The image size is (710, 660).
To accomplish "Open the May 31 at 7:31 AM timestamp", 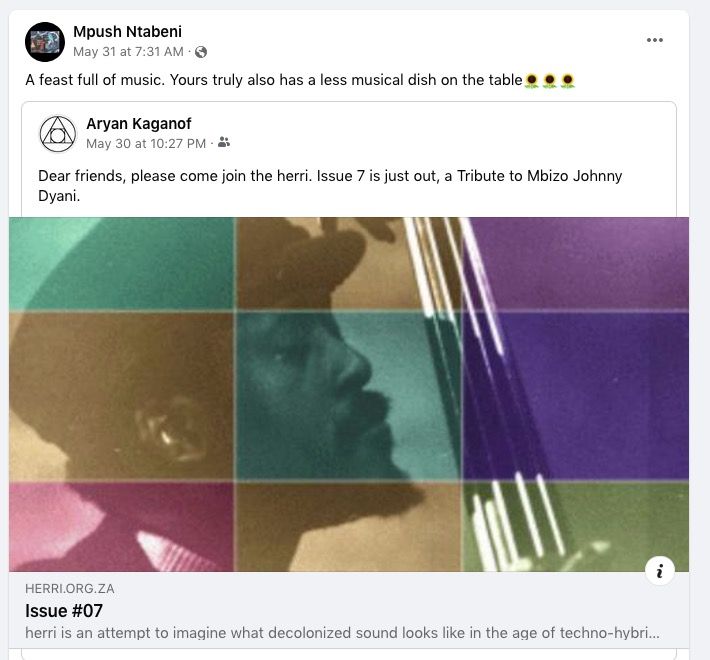I will point(128,51).
